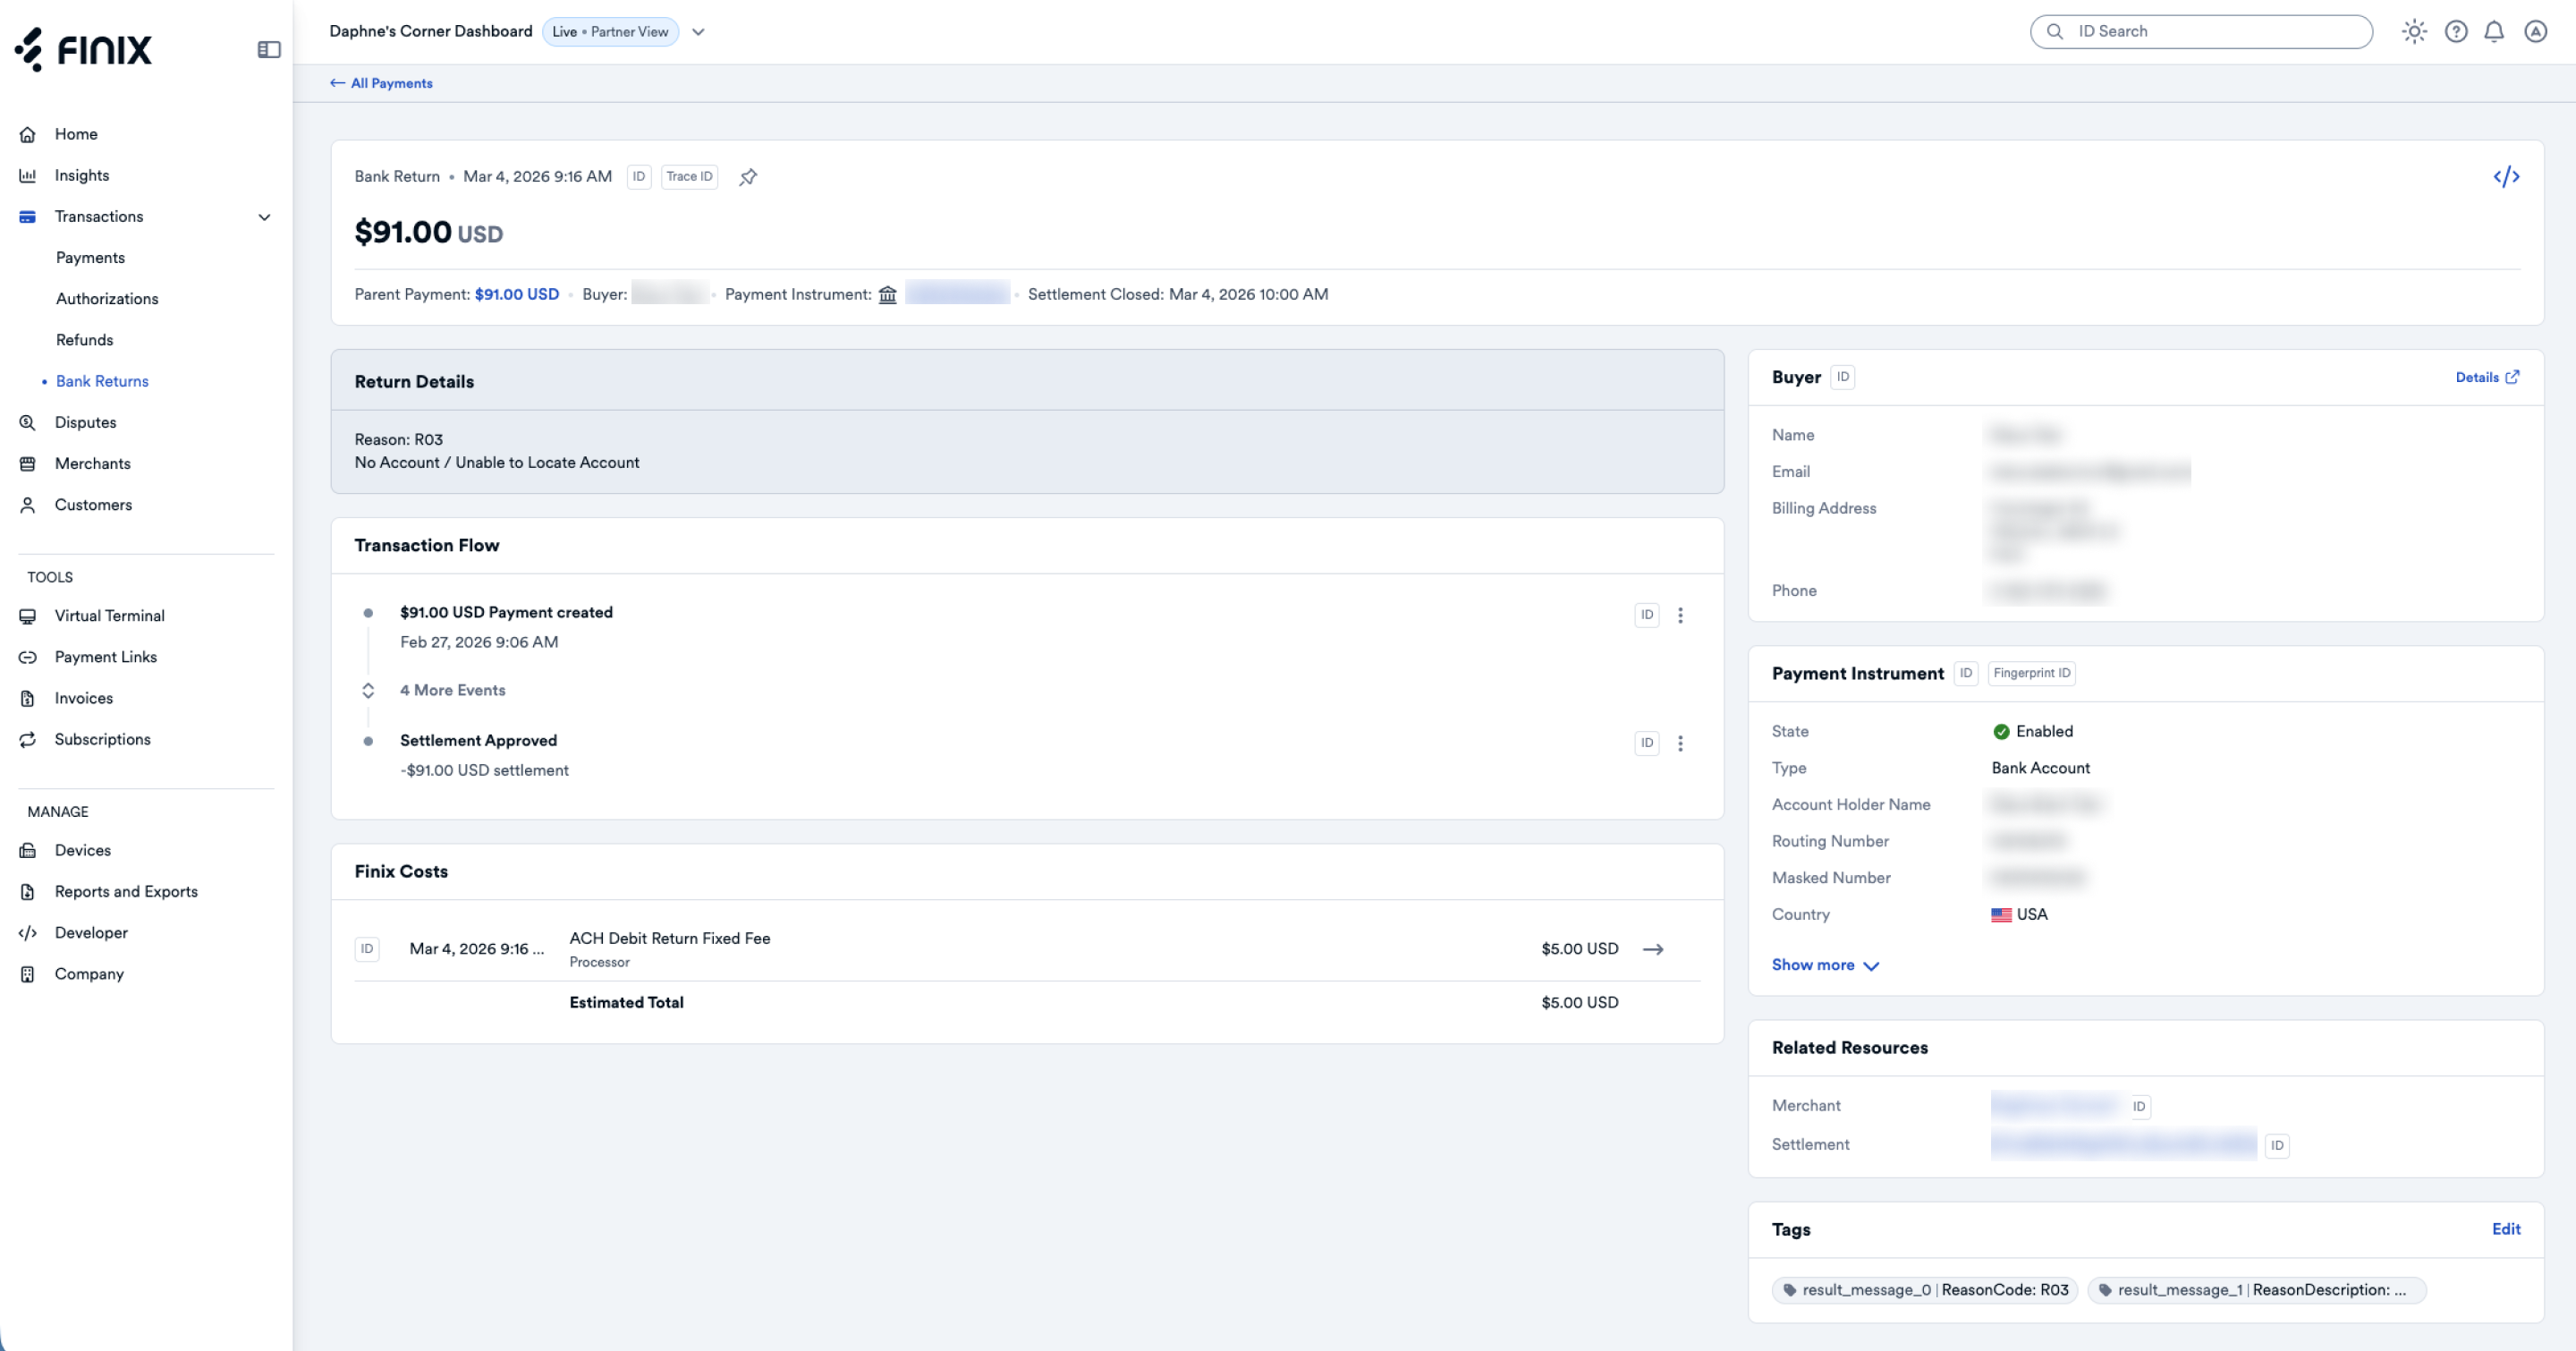View API code for this return
This screenshot has height=1351, width=2576.
tap(2506, 177)
